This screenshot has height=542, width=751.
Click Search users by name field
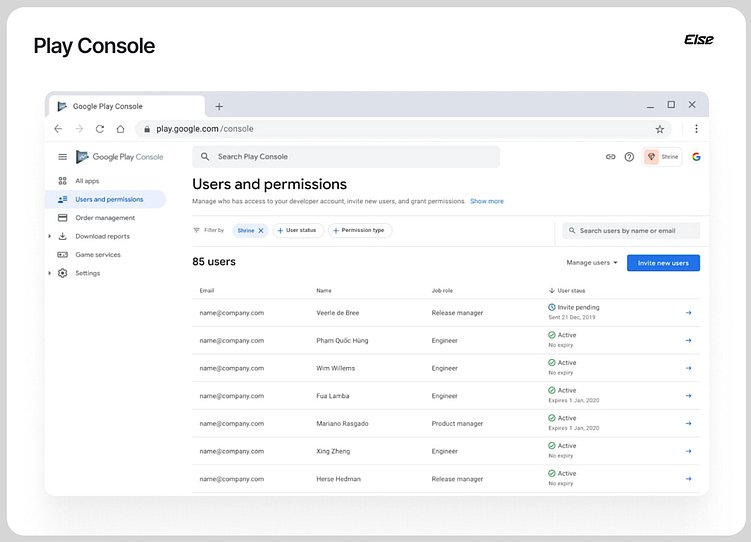(631, 231)
